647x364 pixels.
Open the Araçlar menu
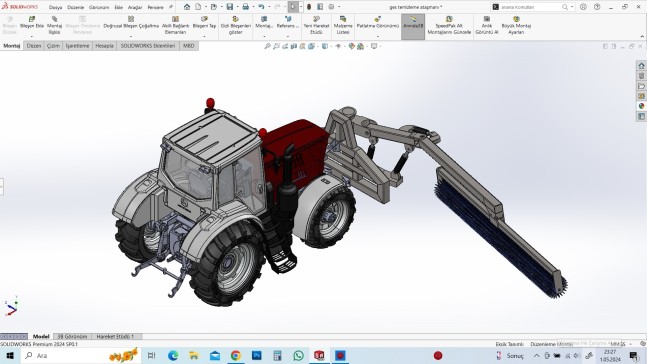(135, 7)
